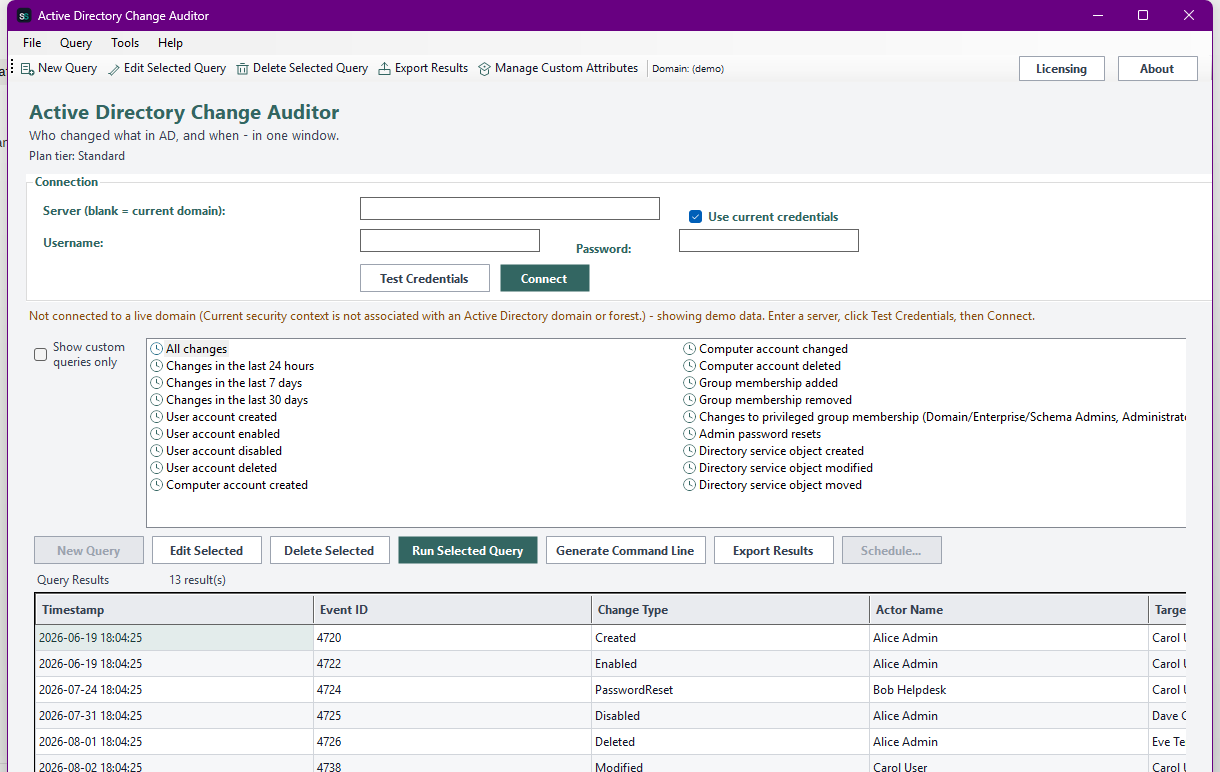The width and height of the screenshot is (1220, 772).
Task: Click the Delete Selected Query trash icon
Action: (x=244, y=69)
